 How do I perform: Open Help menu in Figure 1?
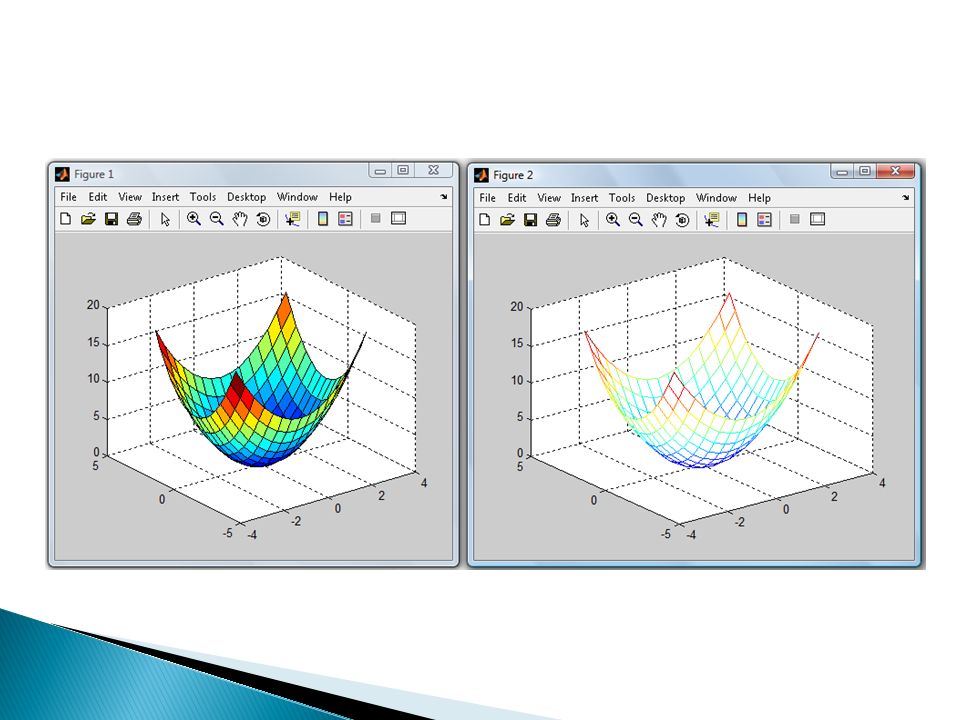[x=340, y=197]
